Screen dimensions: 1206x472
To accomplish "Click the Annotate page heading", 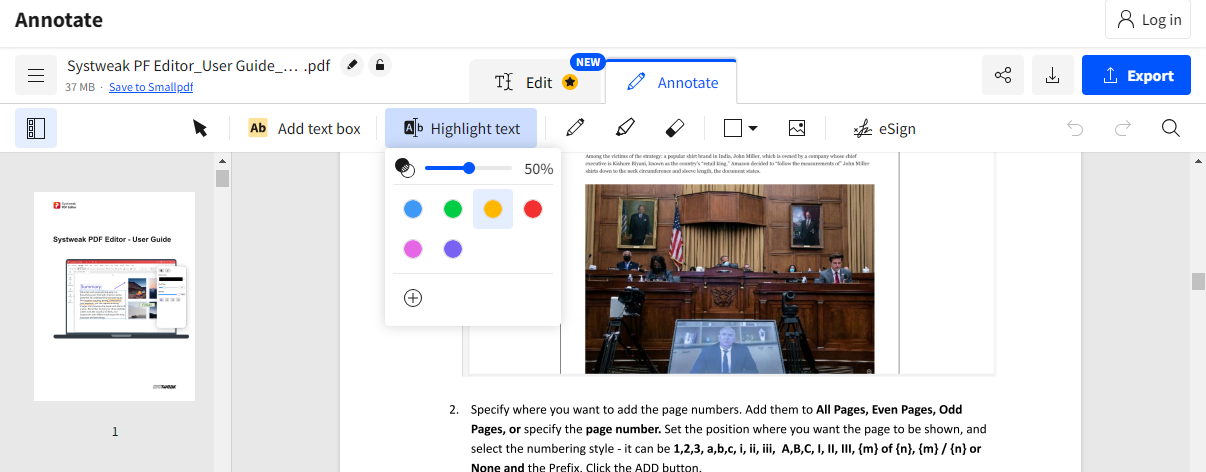I will point(59,19).
